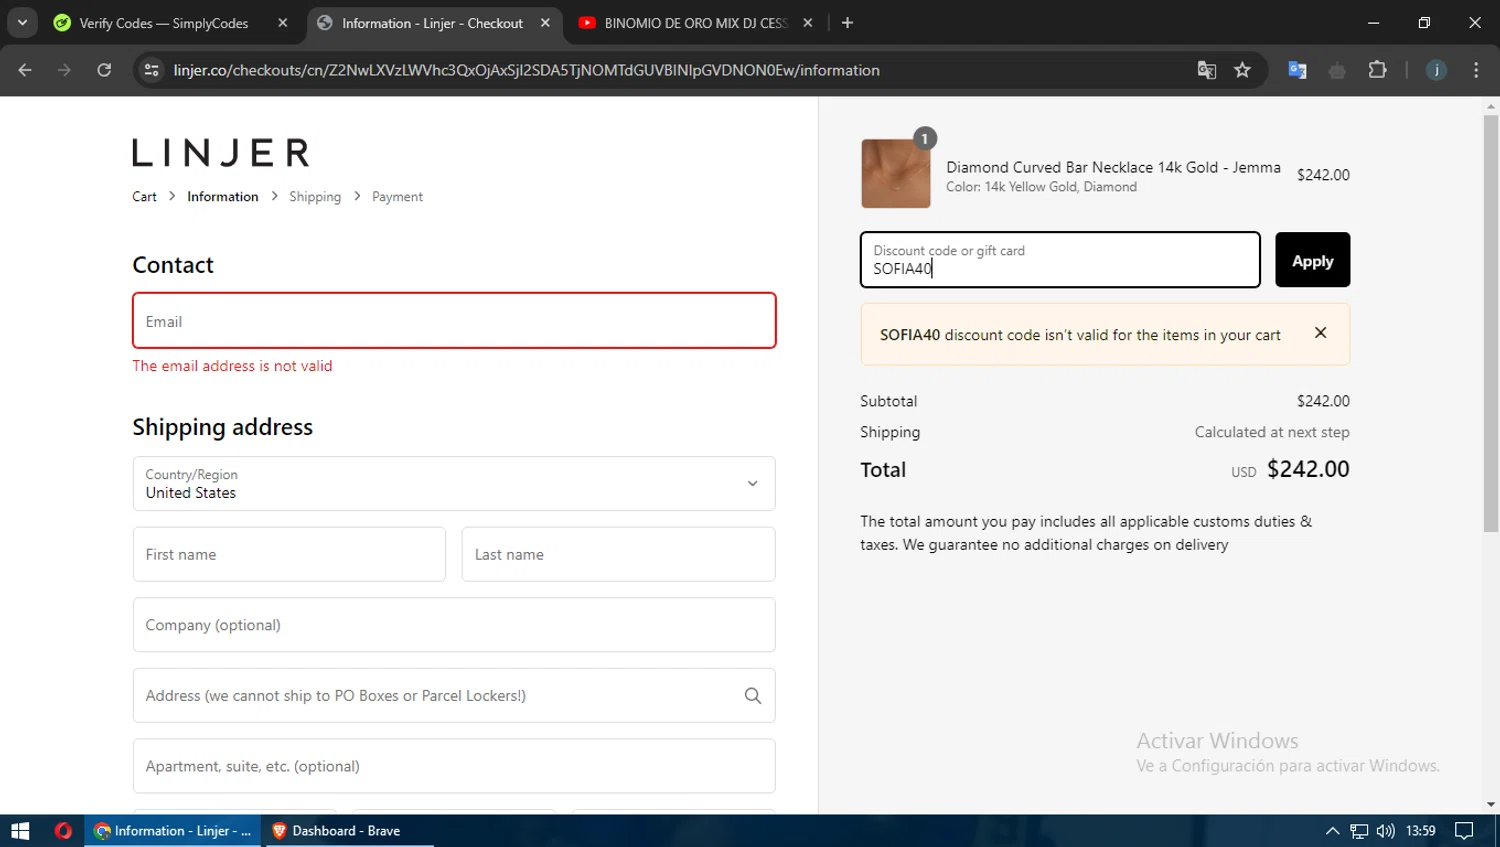Click the Discount code or gift card field
The image size is (1500, 847).
(x=1060, y=260)
